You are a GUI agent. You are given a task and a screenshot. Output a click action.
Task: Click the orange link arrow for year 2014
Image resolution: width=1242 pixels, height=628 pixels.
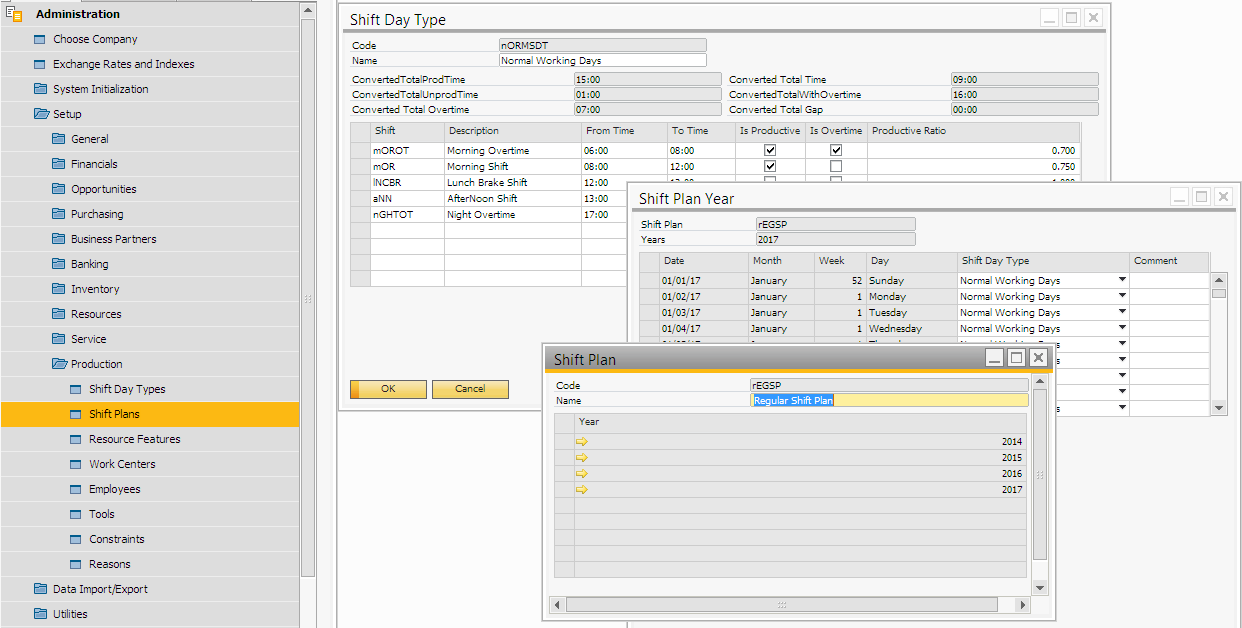[x=582, y=441]
